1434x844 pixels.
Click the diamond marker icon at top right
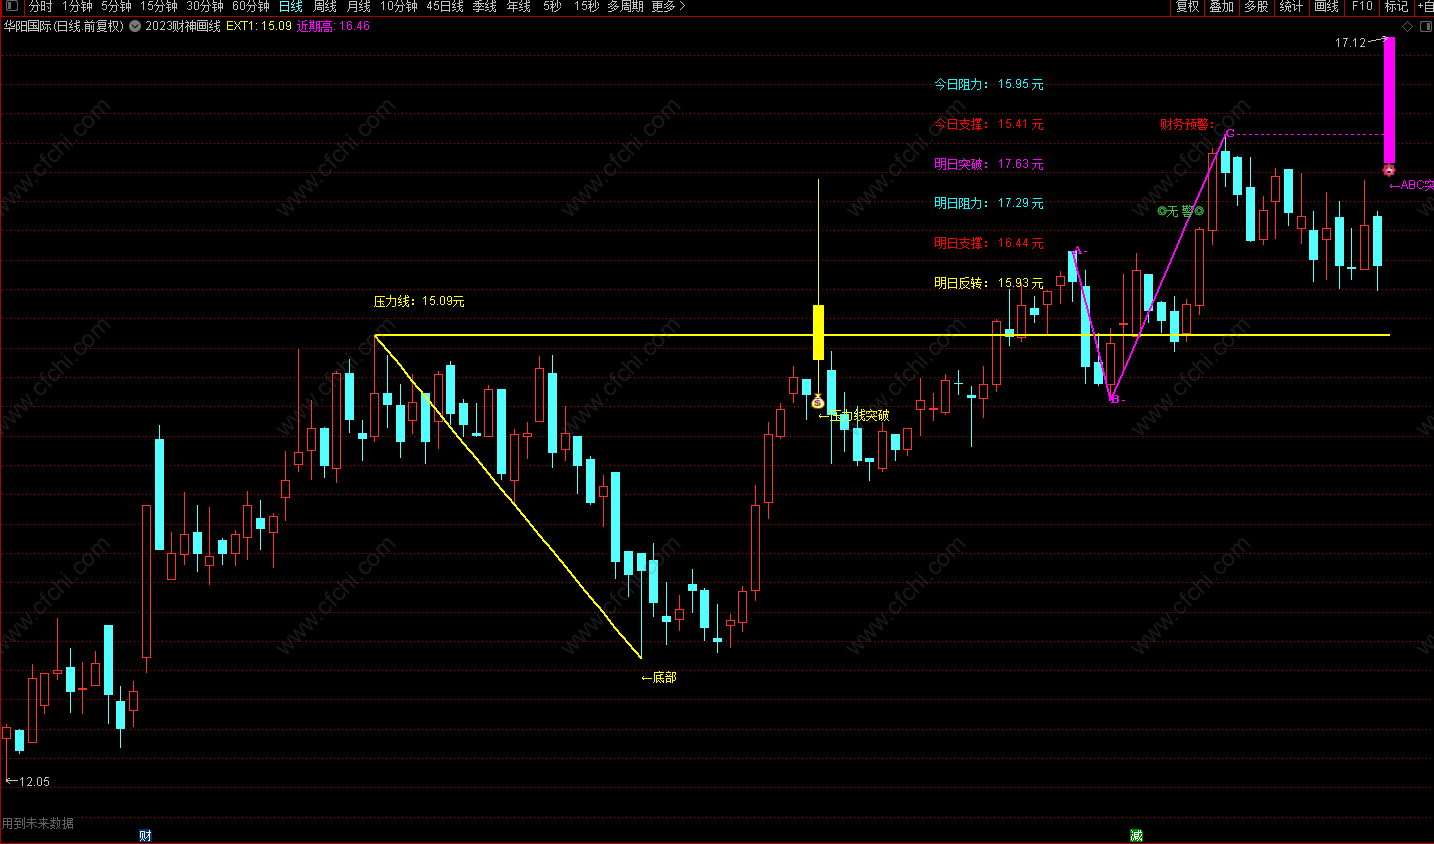pos(1408,26)
